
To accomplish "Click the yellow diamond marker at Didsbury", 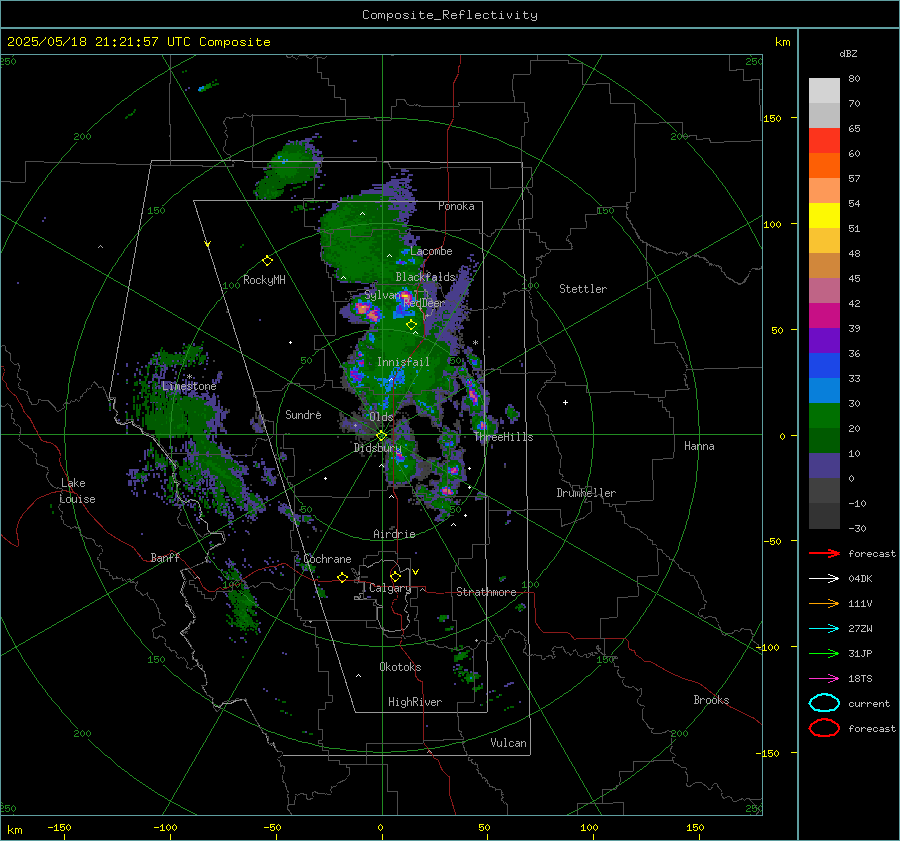I will coord(381,436).
